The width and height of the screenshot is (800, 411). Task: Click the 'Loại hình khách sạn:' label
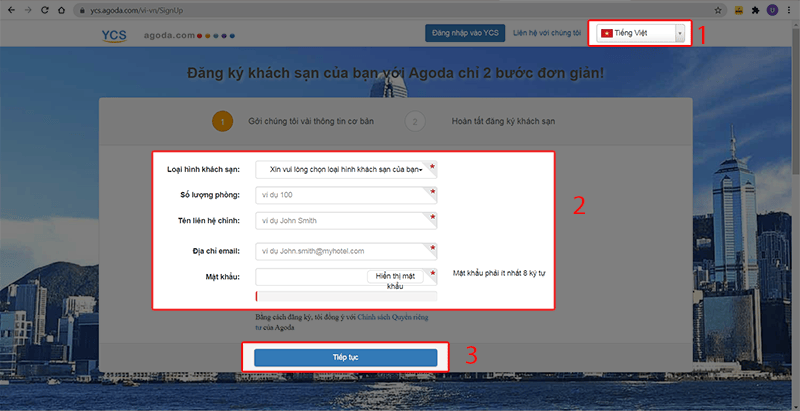204,169
